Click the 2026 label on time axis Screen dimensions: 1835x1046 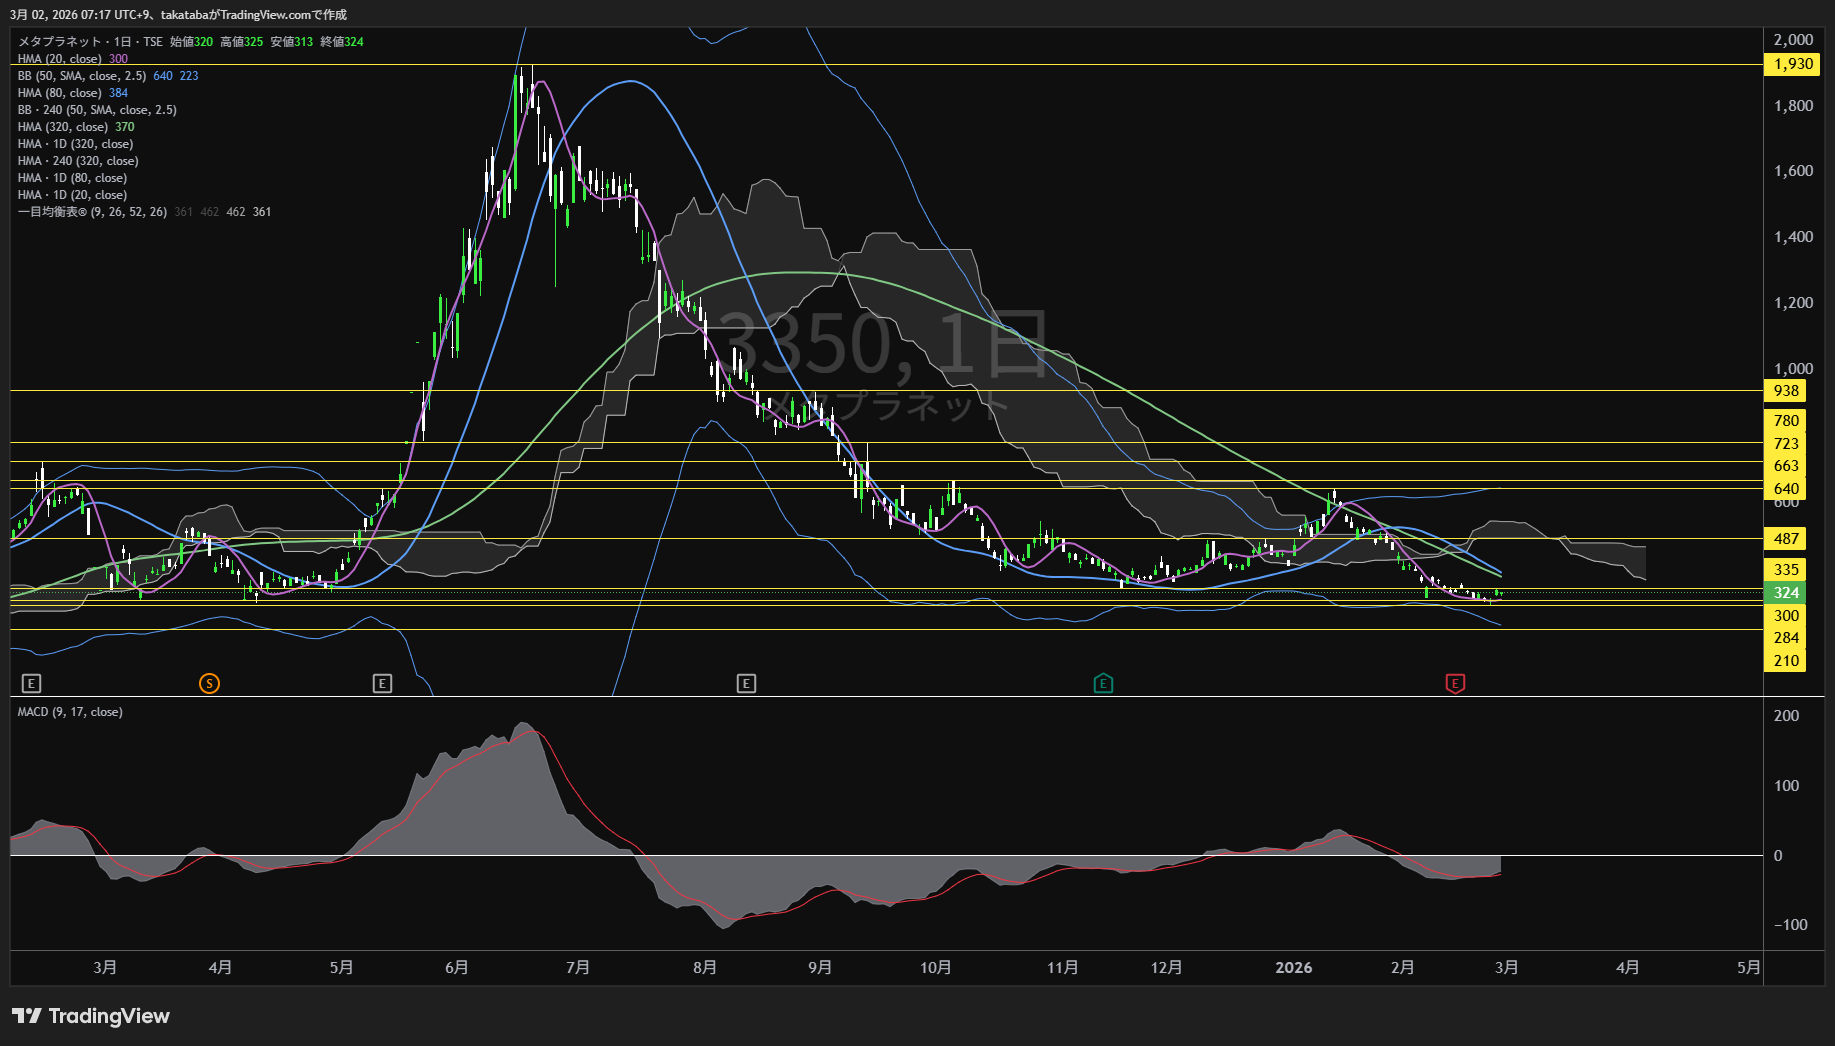(1293, 968)
